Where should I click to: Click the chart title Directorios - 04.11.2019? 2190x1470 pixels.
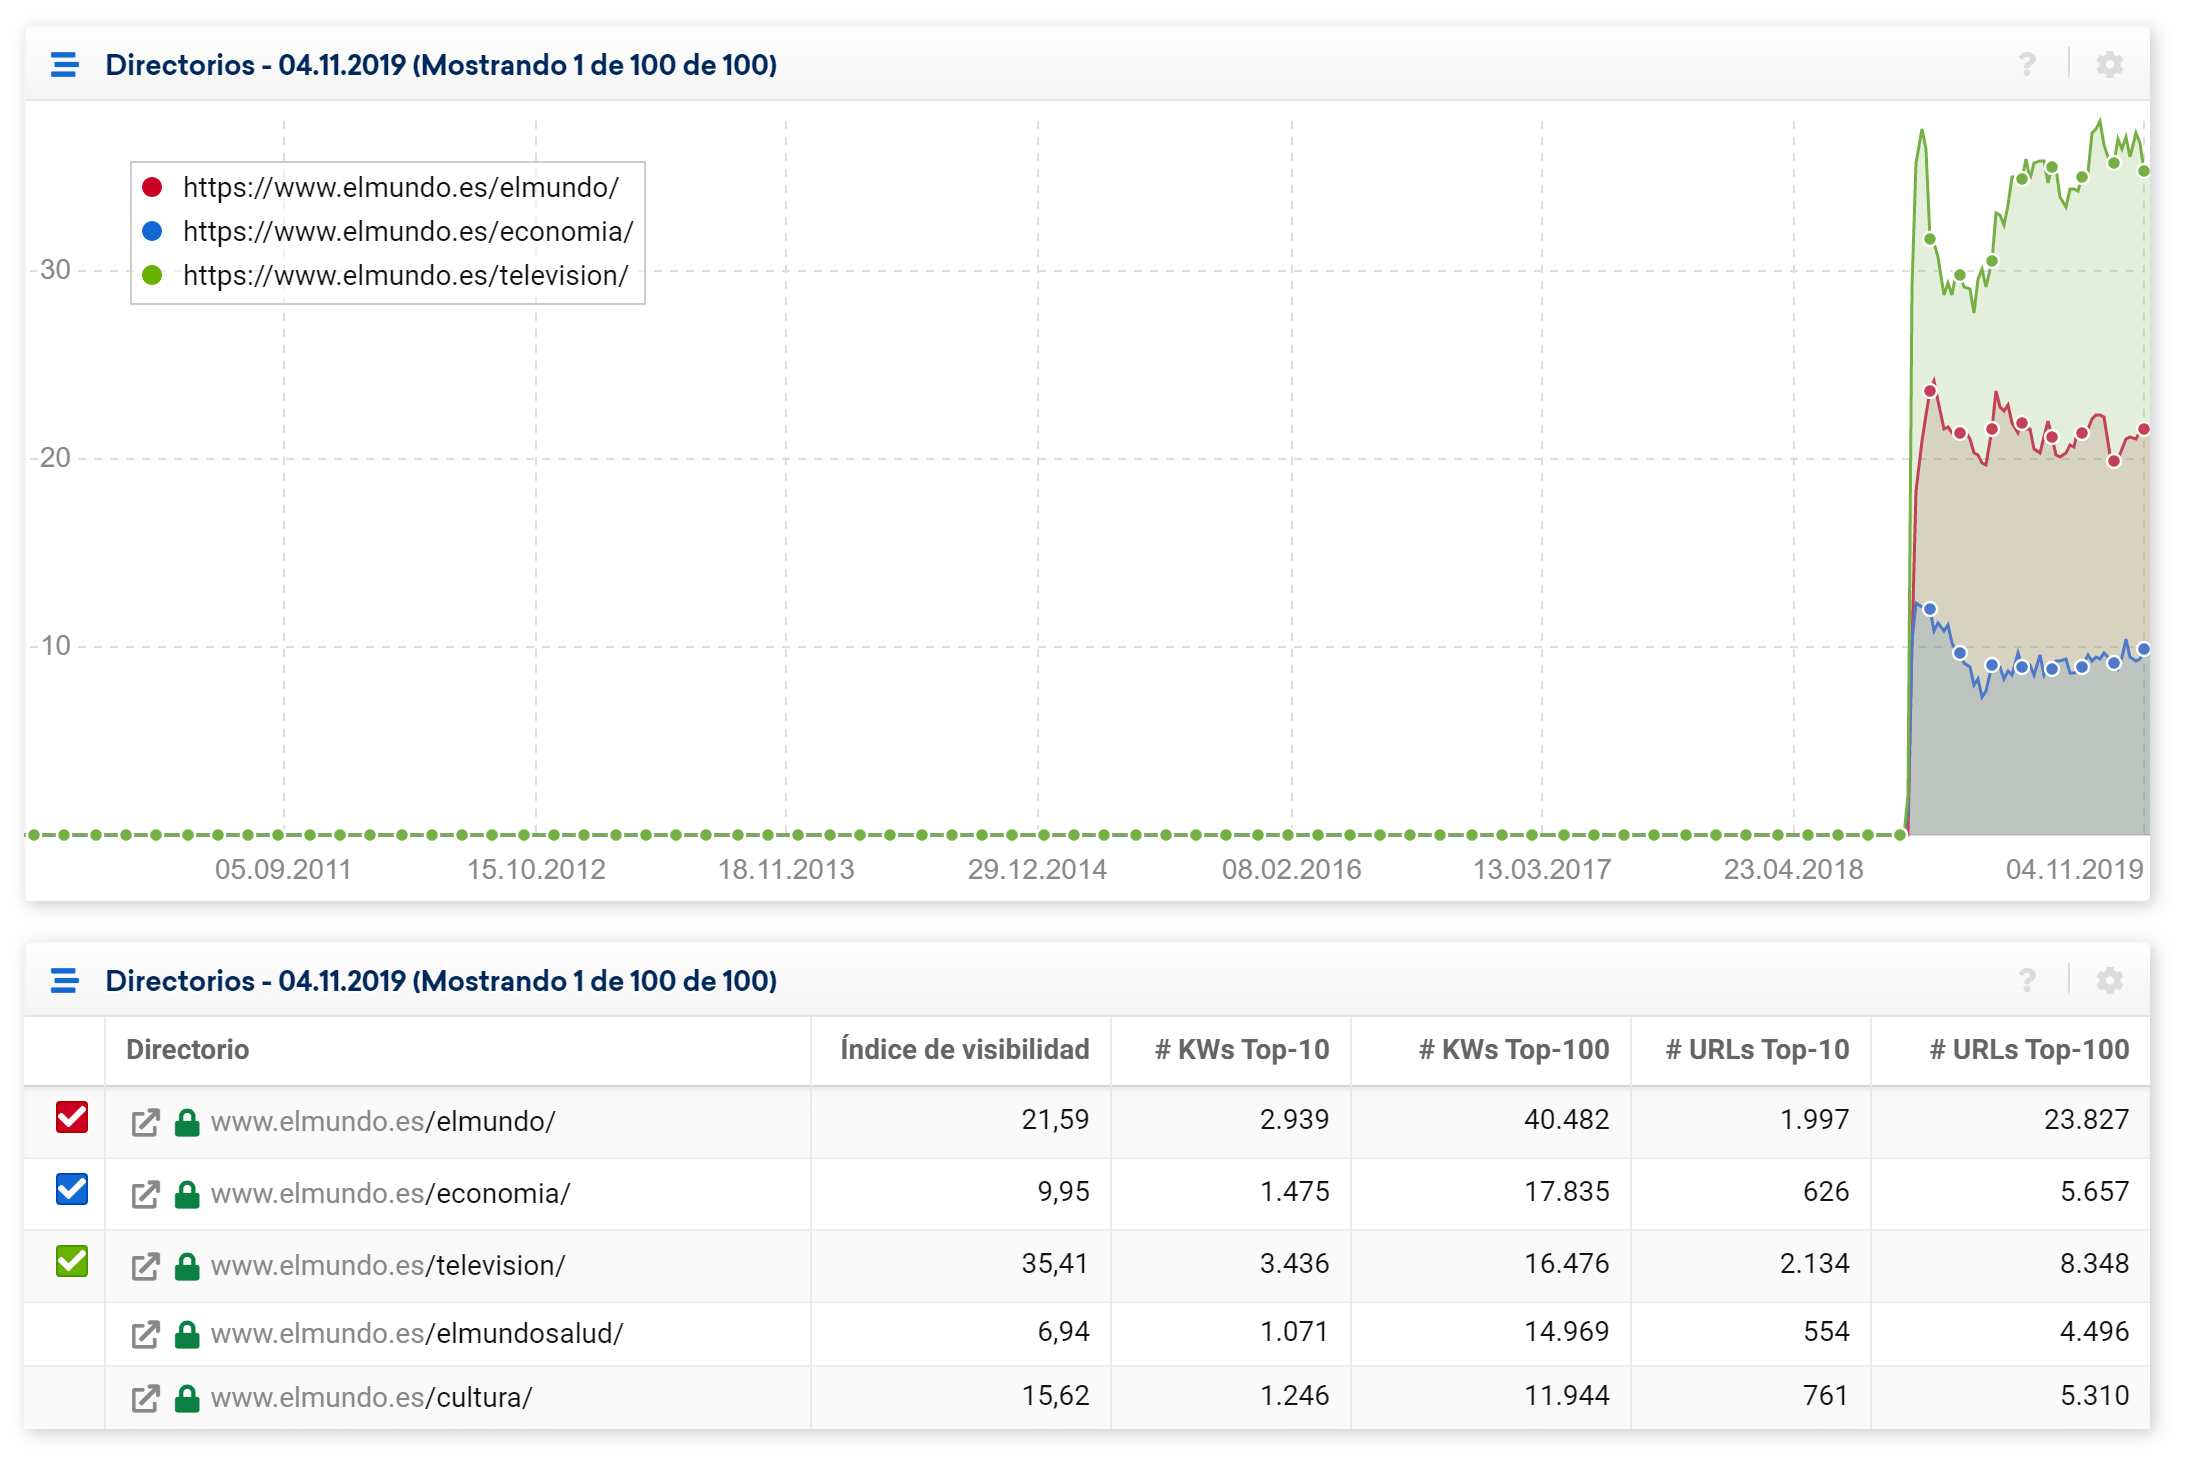(441, 65)
